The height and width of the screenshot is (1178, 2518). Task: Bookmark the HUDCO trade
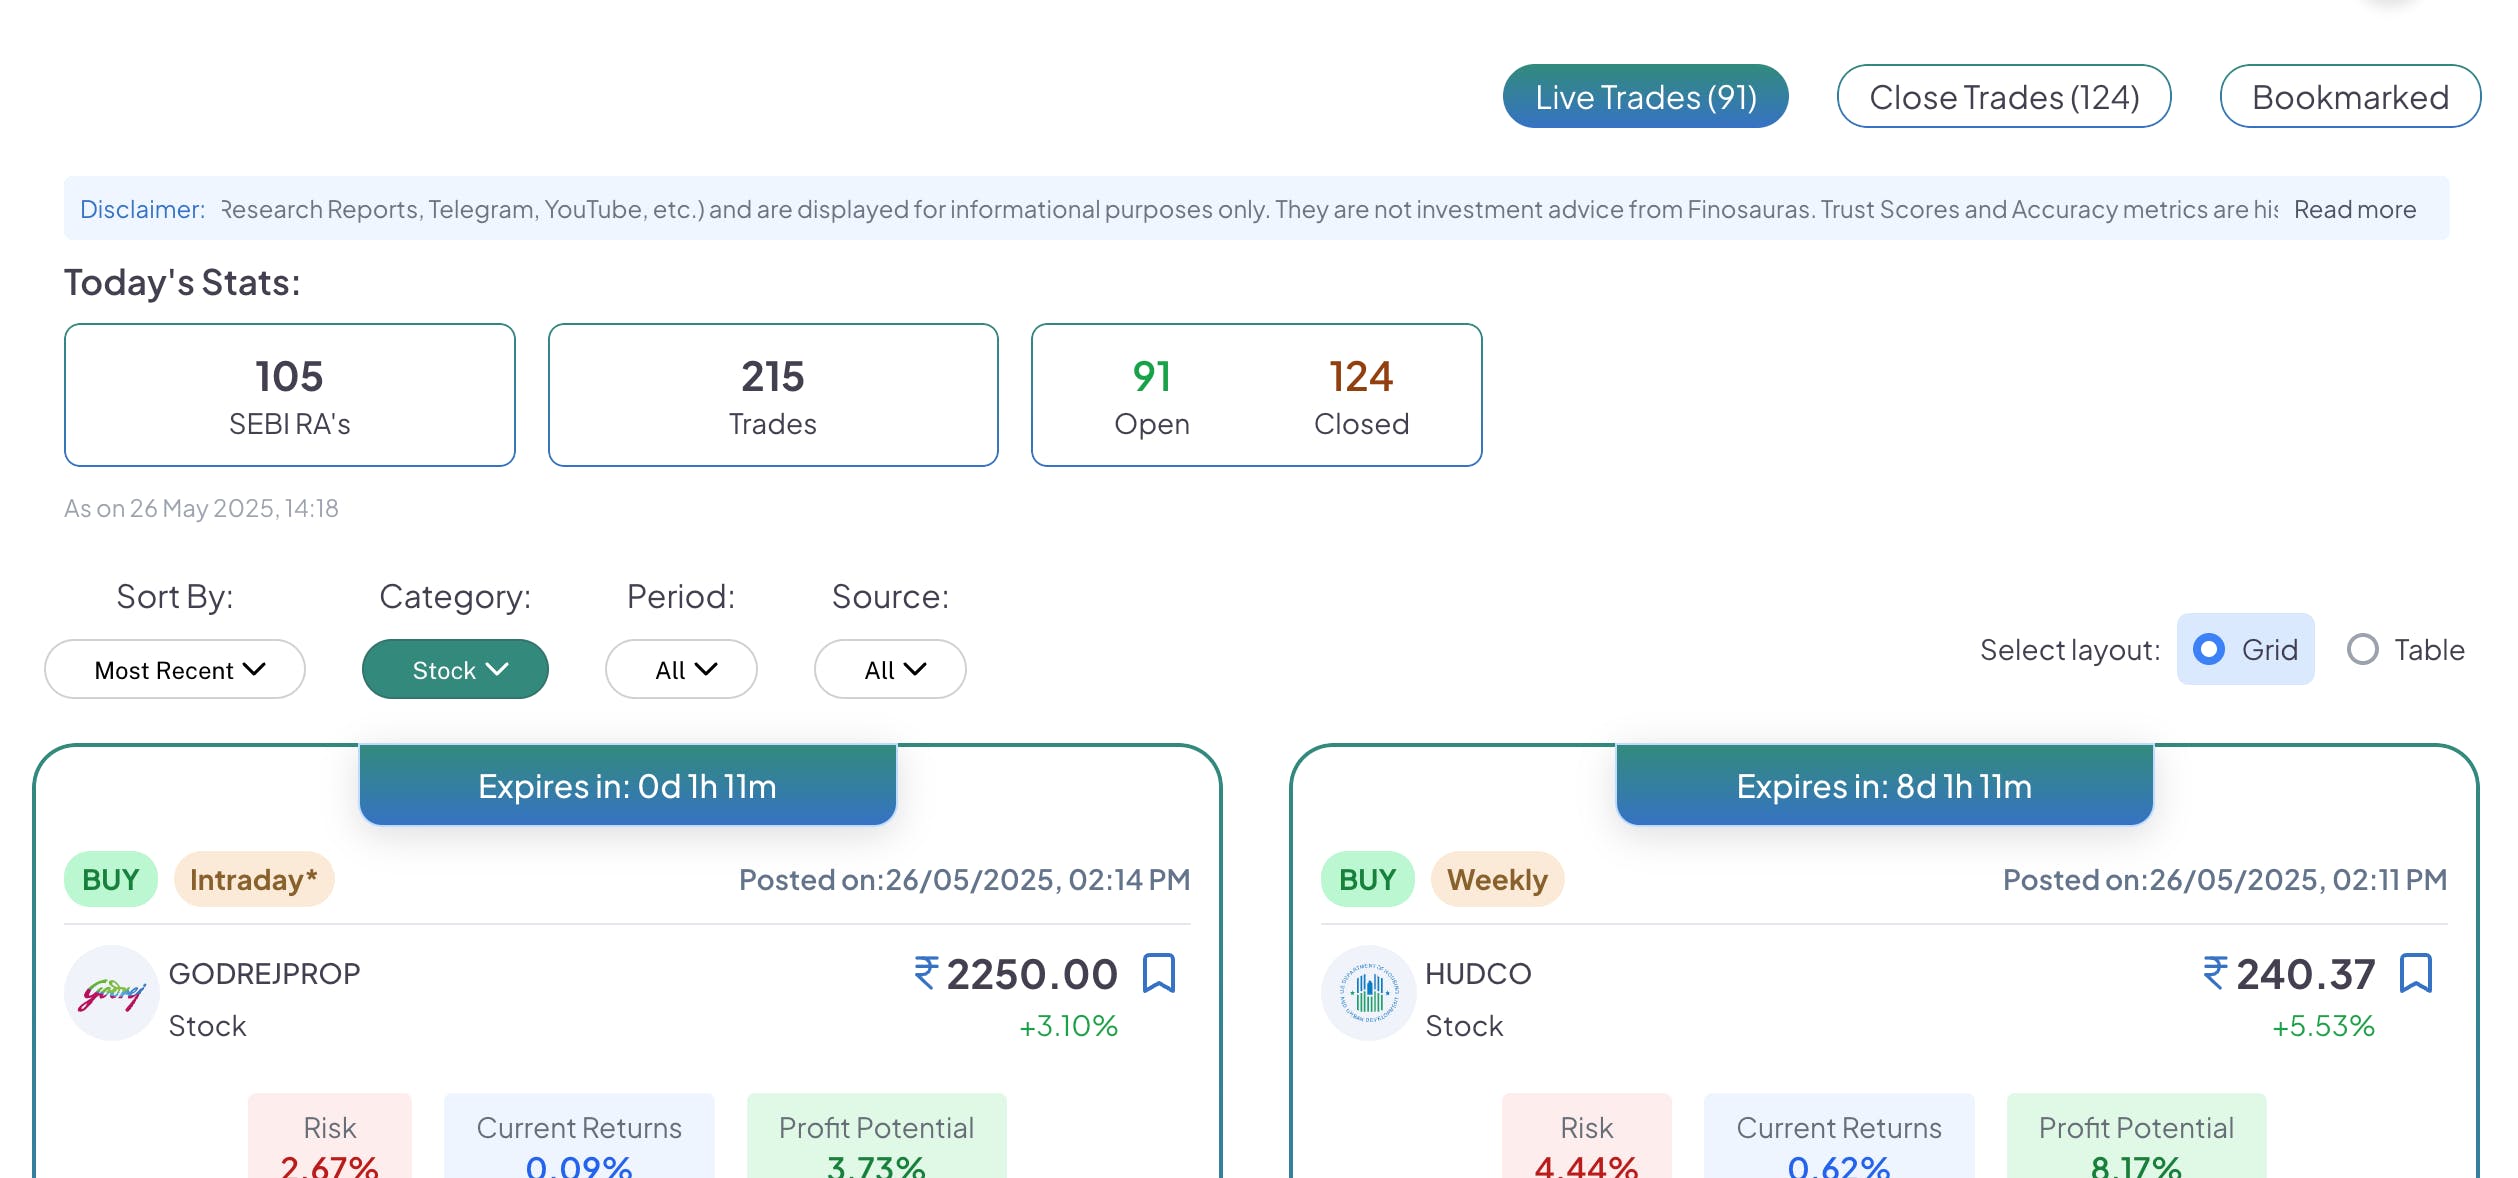coord(2415,973)
